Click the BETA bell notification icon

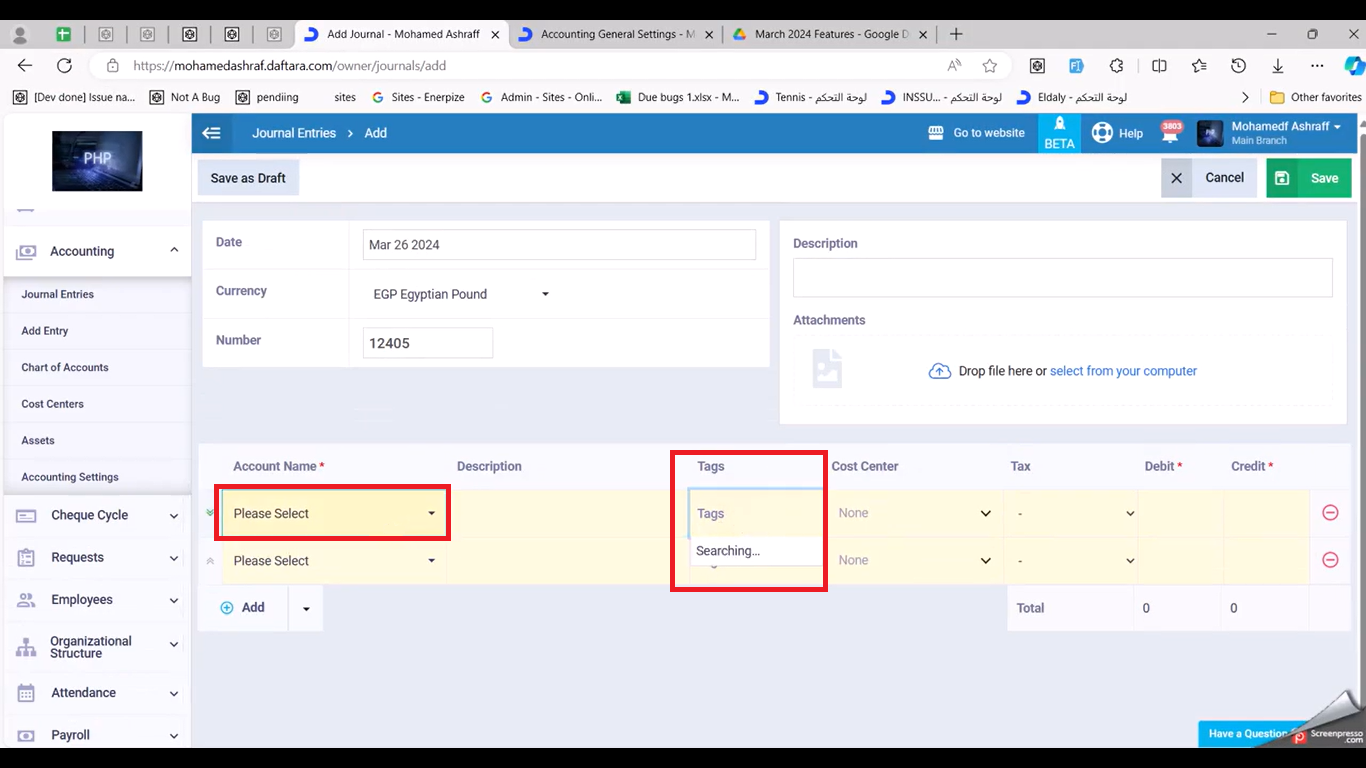(1059, 125)
